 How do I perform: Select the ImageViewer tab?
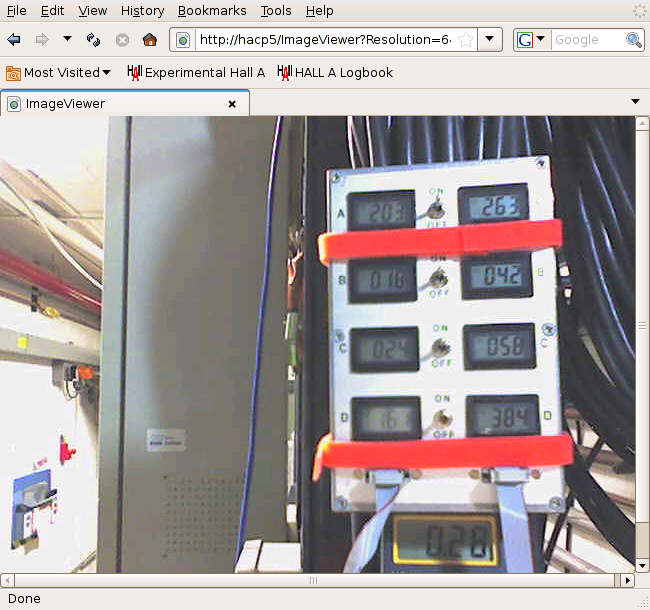[x=124, y=103]
